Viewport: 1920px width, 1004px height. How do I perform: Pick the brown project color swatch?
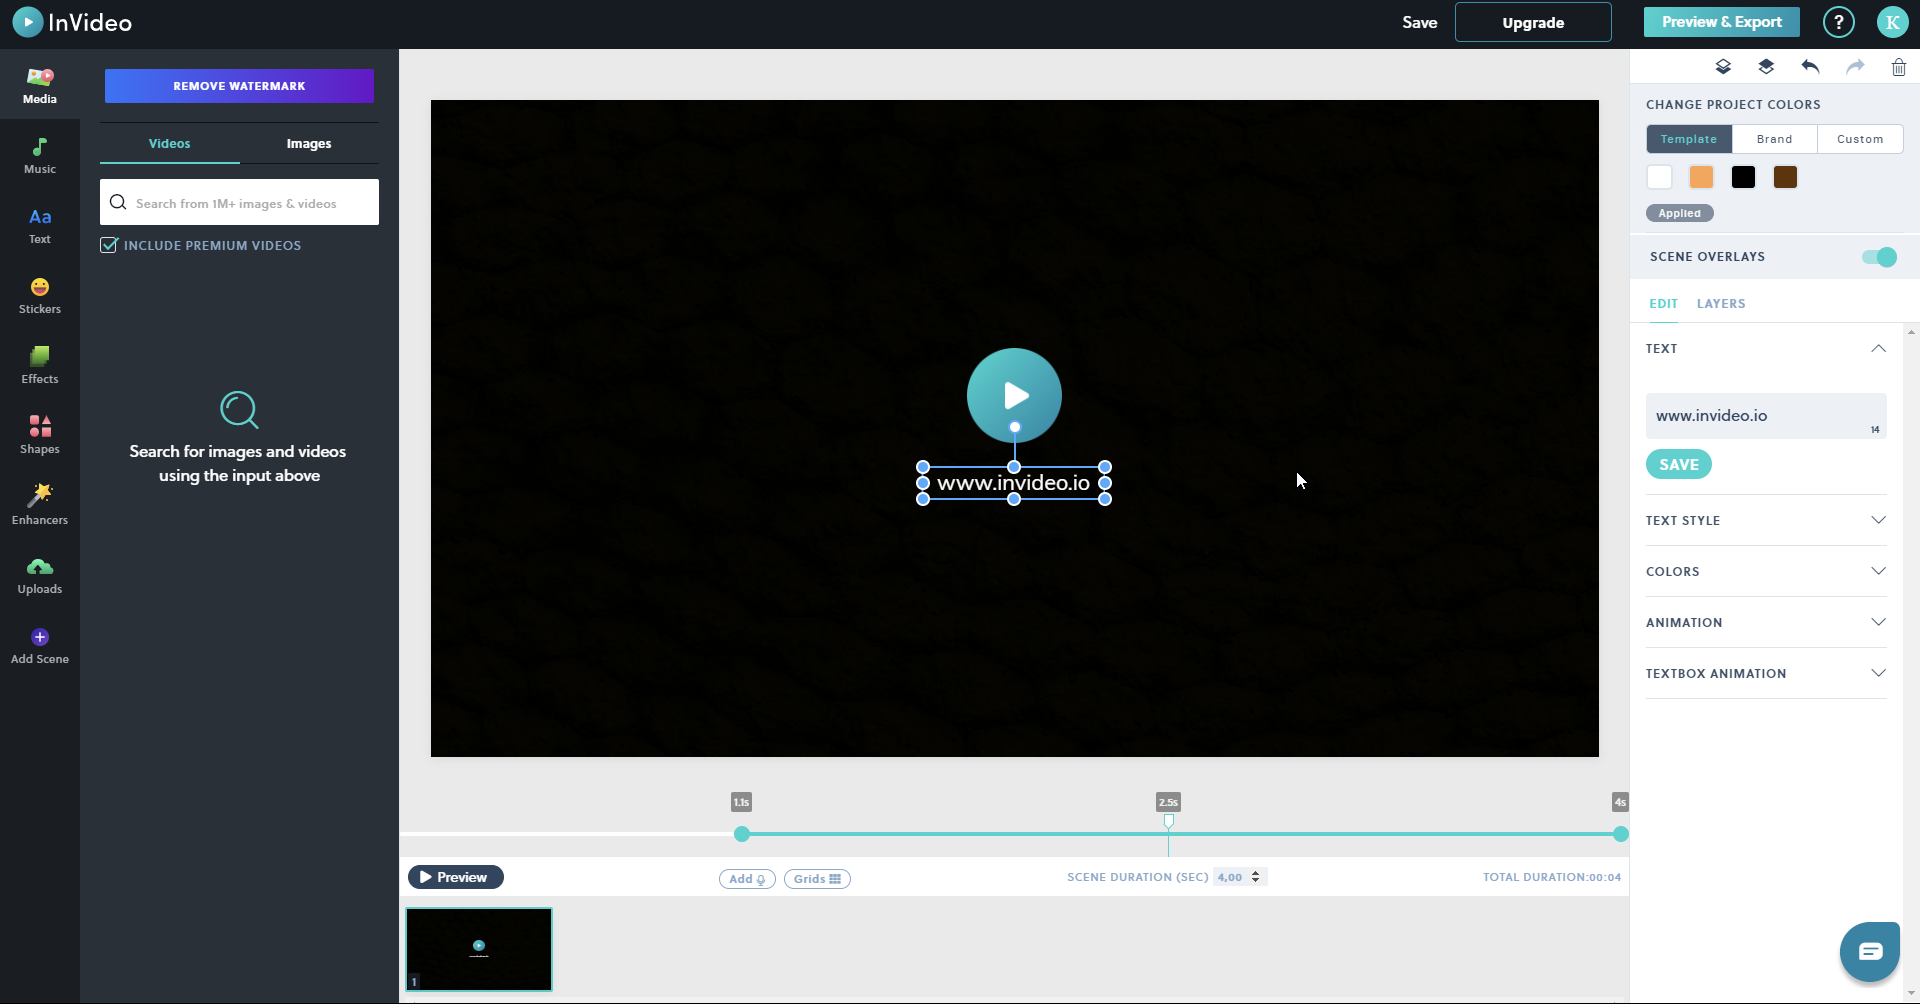[1785, 177]
